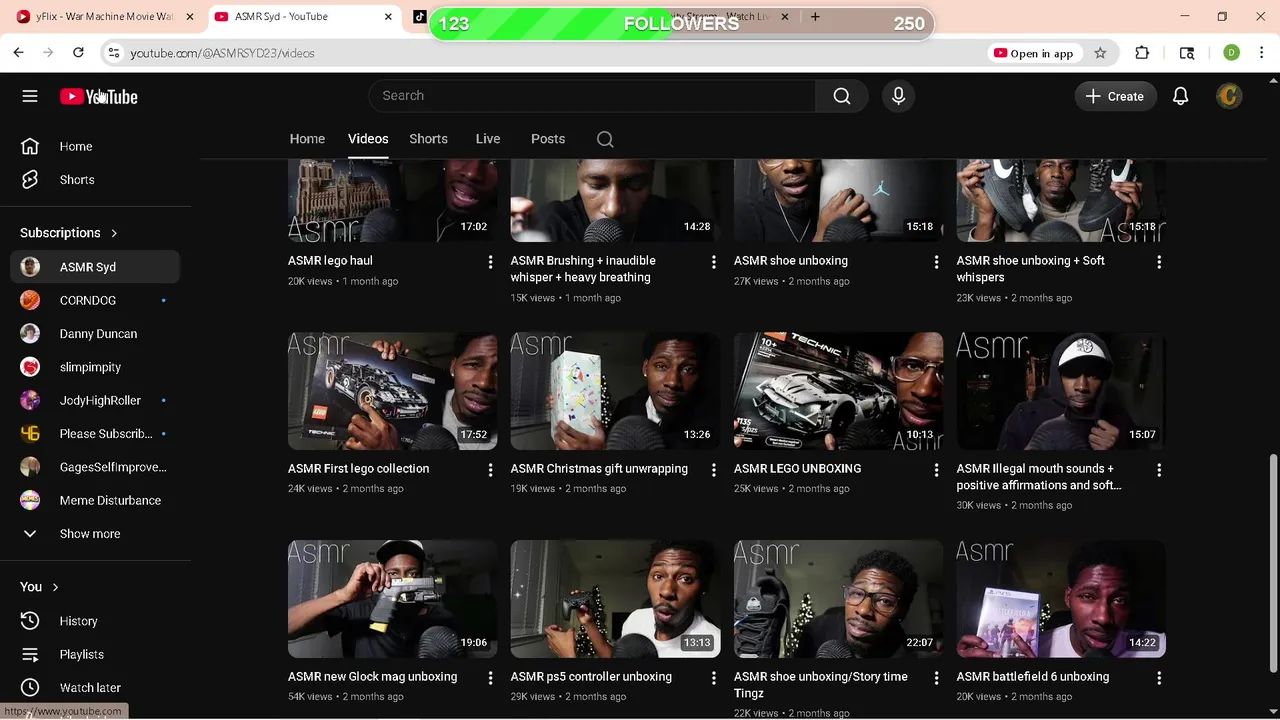Close the ASMR Syd YouTube tab
Image resolution: width=1280 pixels, height=720 pixels.
point(389,17)
